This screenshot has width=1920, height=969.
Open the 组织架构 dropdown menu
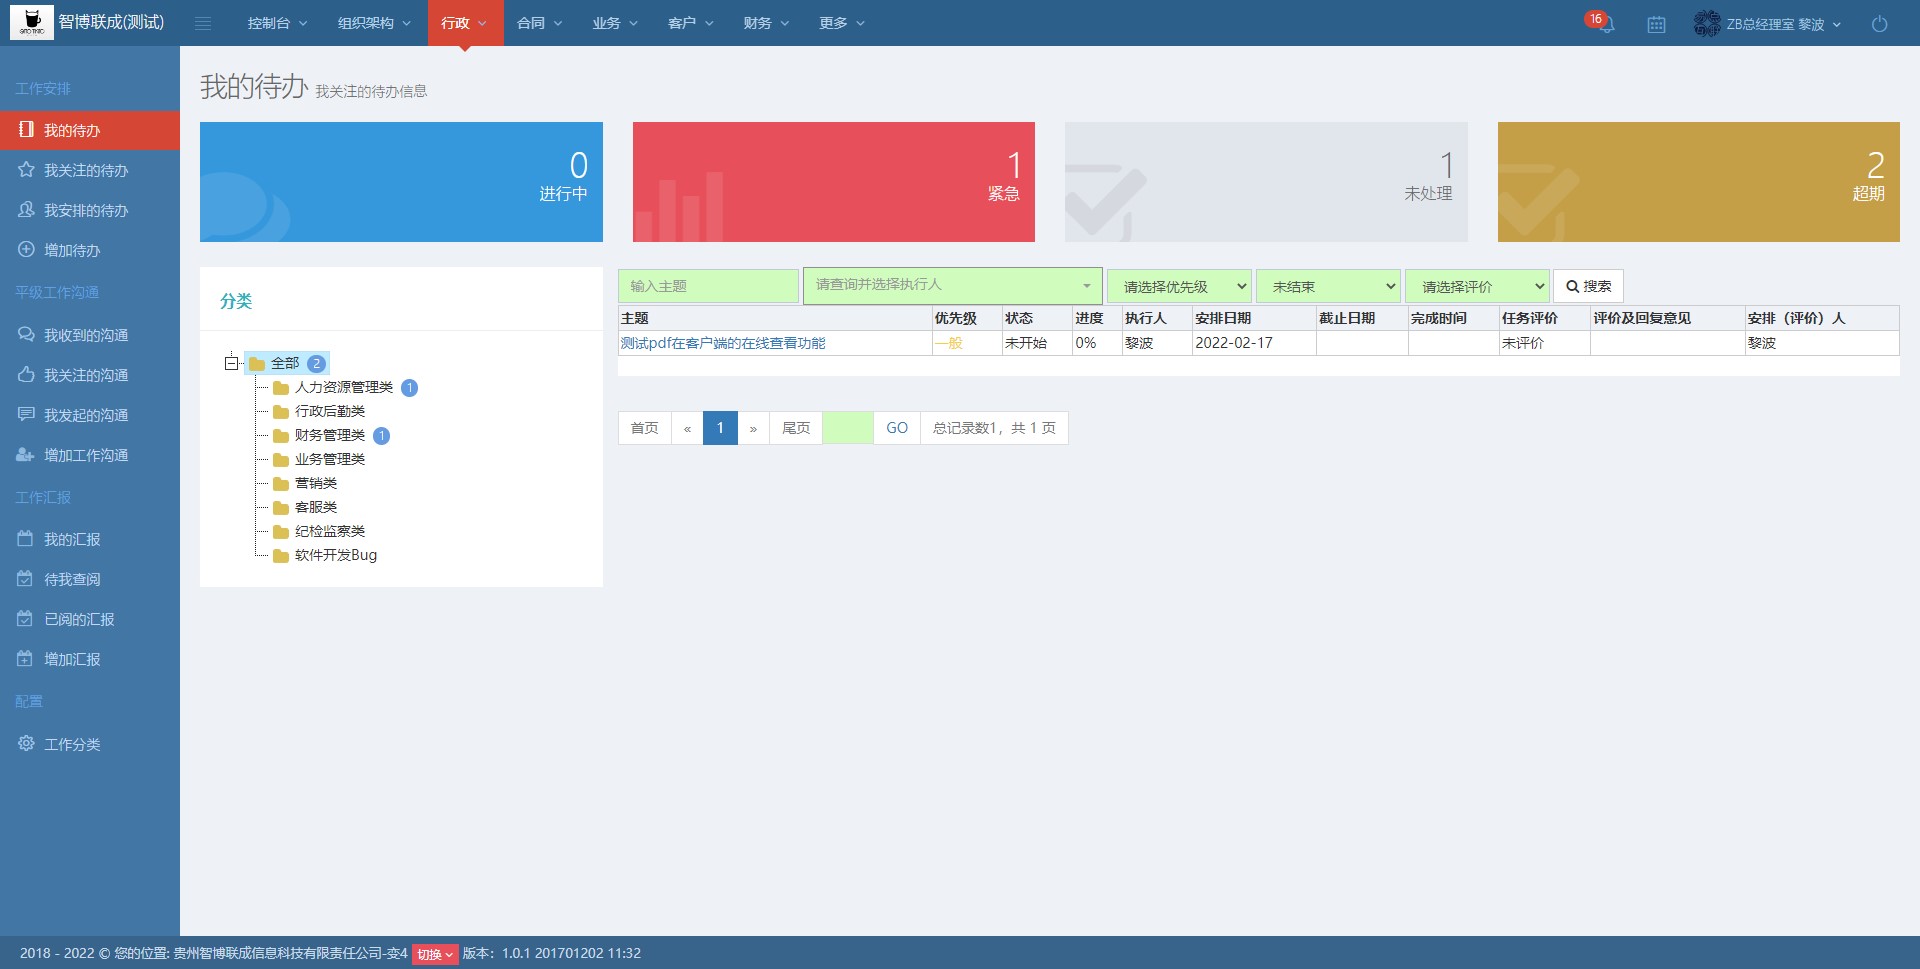tap(374, 23)
